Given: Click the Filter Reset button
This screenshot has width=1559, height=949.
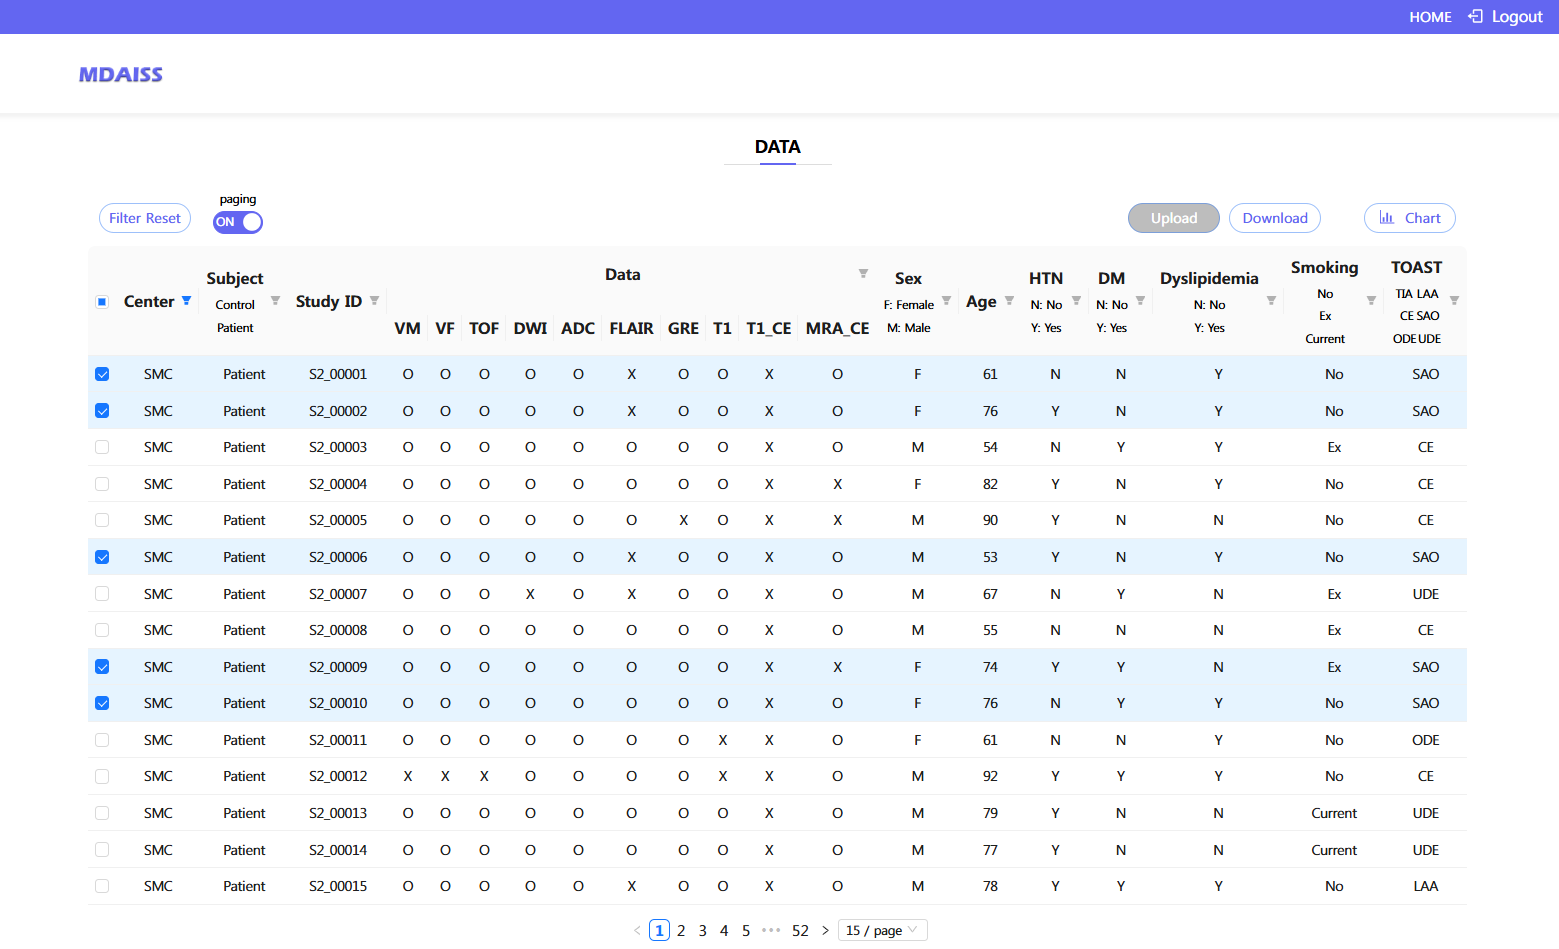Looking at the screenshot, I should point(145,218).
